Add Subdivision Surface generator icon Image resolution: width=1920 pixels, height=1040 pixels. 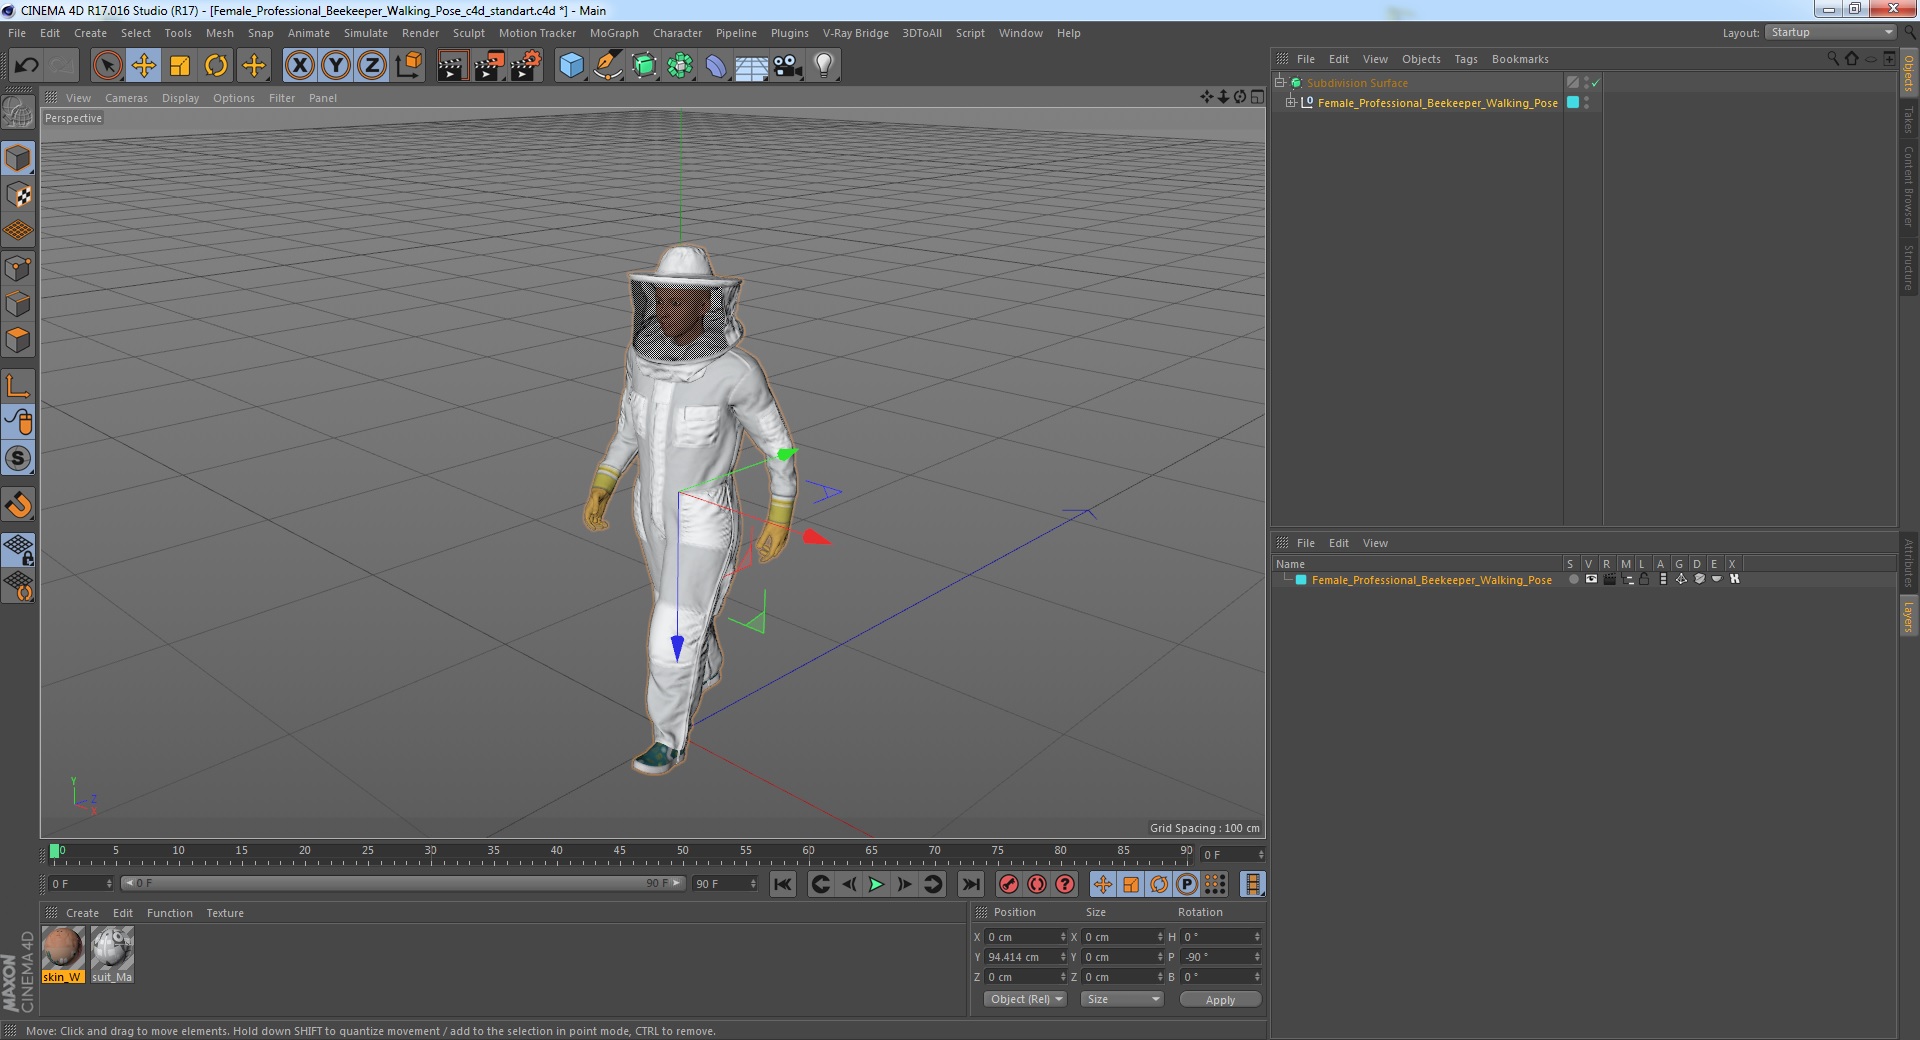tap(645, 66)
